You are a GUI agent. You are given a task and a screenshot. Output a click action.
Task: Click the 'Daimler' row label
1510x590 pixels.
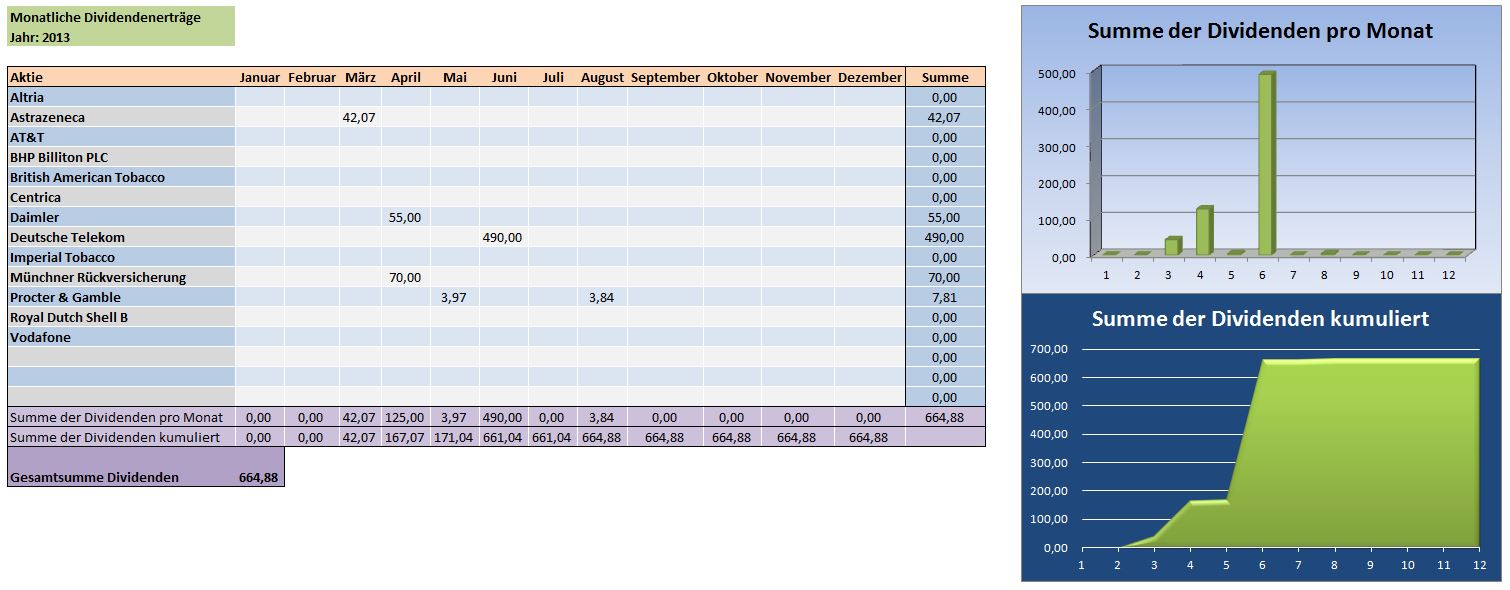click(121, 217)
